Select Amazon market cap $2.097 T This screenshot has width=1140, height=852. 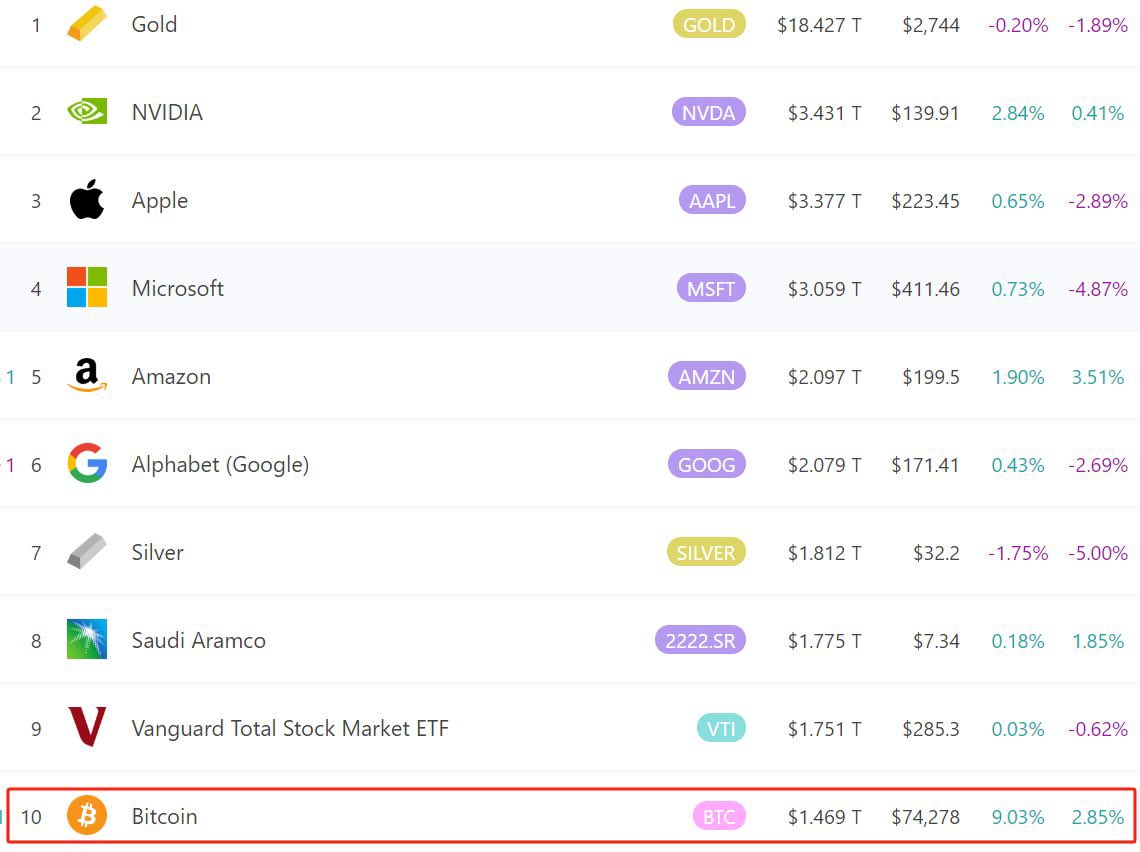pos(824,377)
